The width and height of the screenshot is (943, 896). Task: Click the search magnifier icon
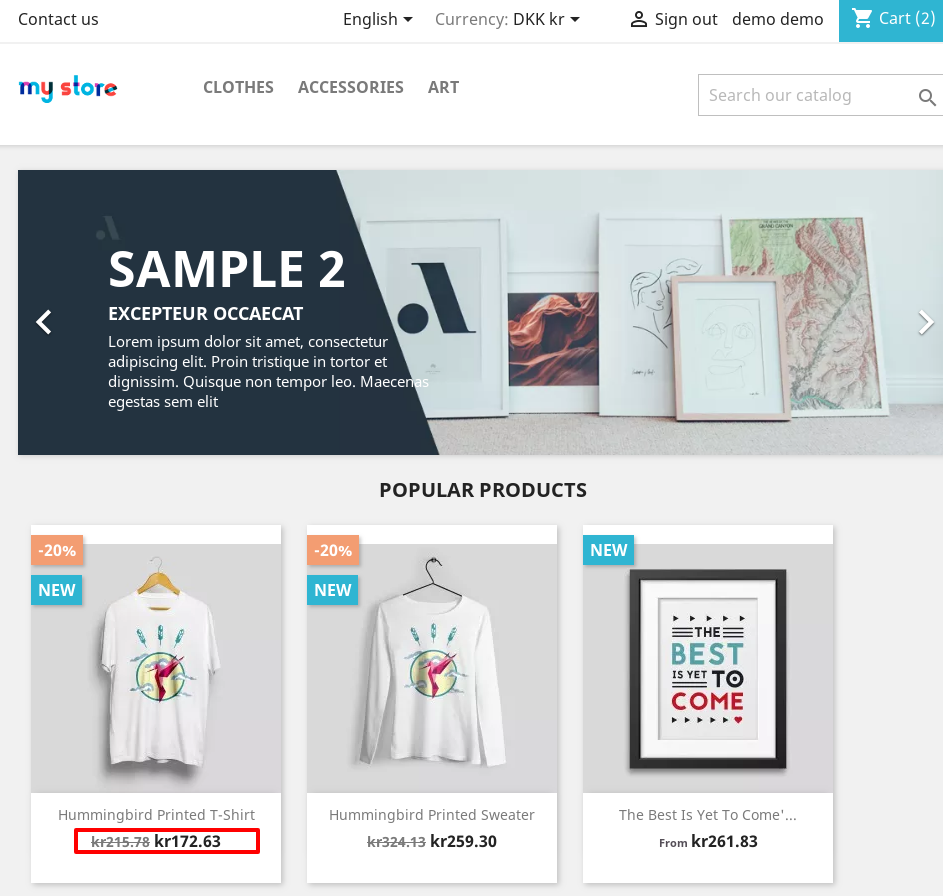pos(927,96)
